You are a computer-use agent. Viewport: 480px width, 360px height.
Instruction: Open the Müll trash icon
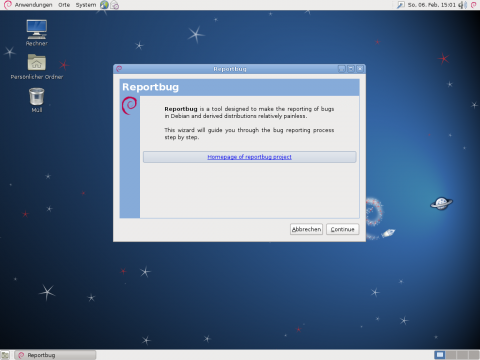[37, 100]
